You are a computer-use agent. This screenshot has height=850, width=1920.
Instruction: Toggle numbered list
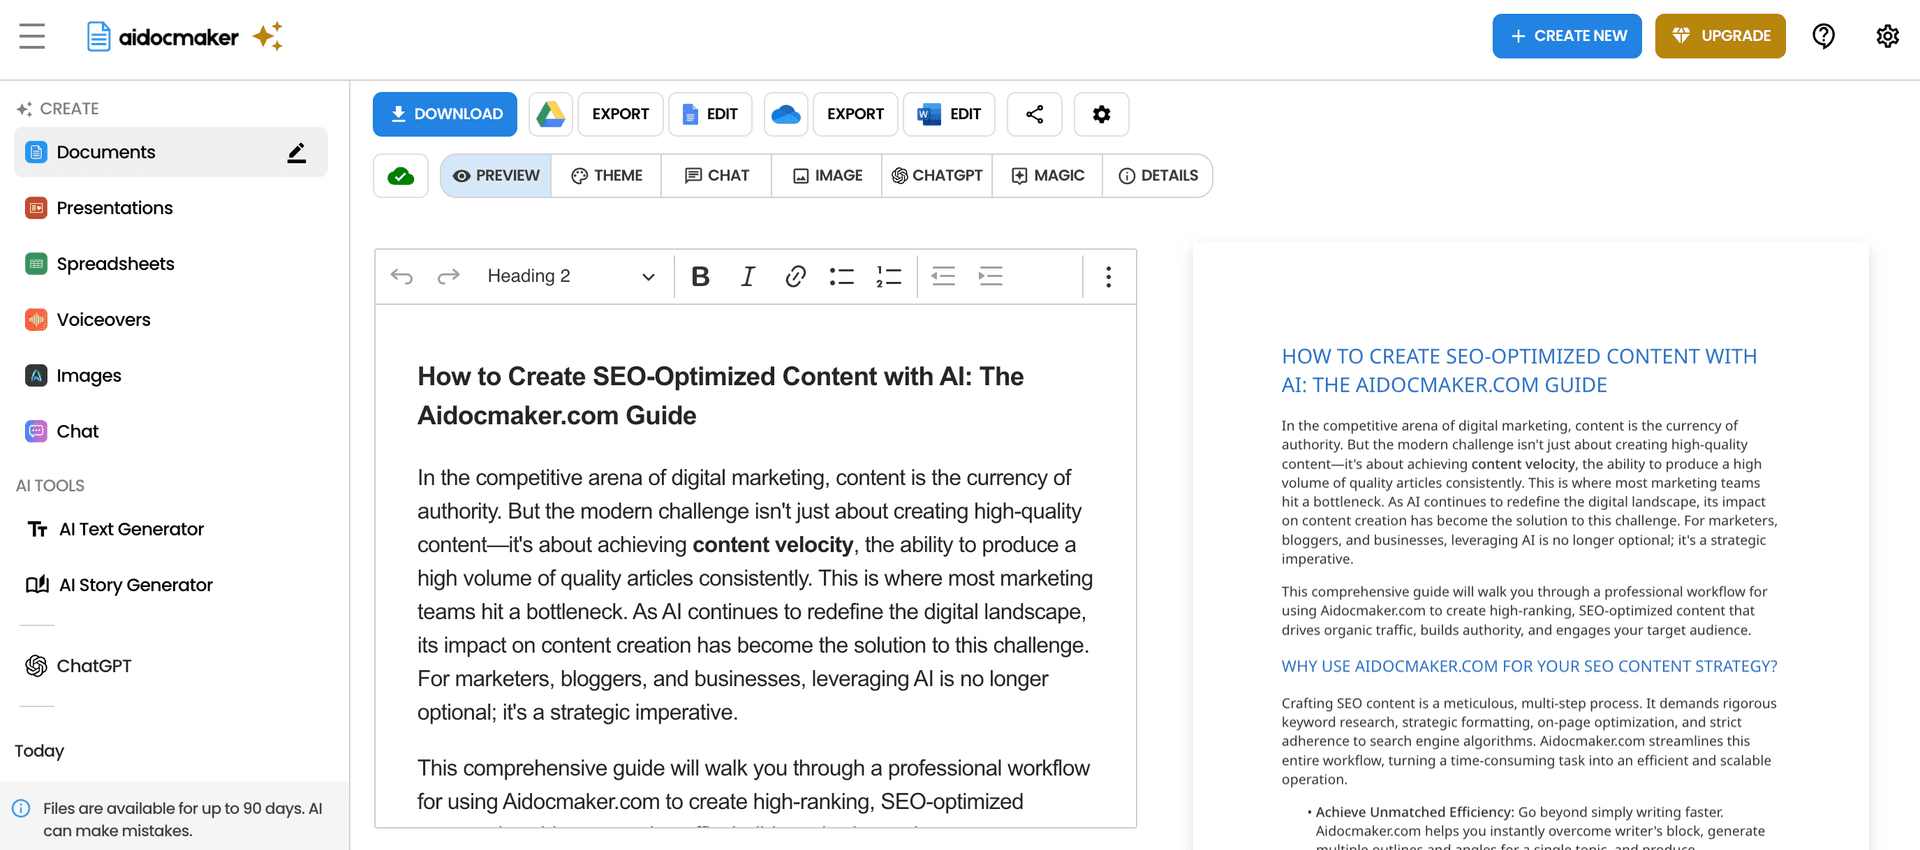click(889, 276)
